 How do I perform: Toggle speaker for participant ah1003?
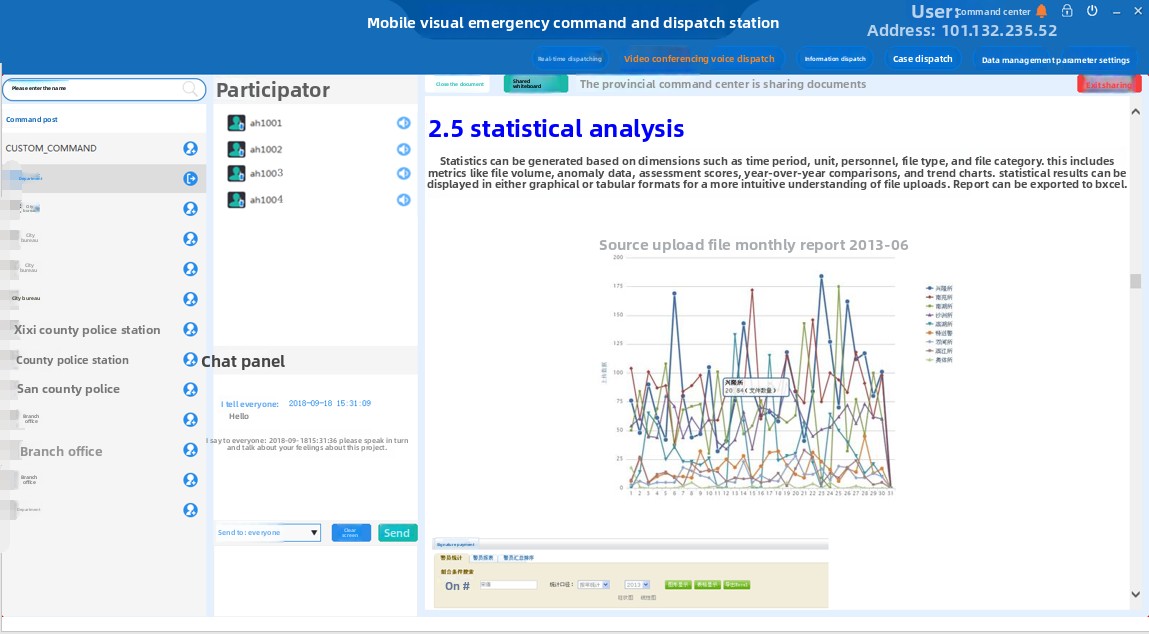coord(403,173)
